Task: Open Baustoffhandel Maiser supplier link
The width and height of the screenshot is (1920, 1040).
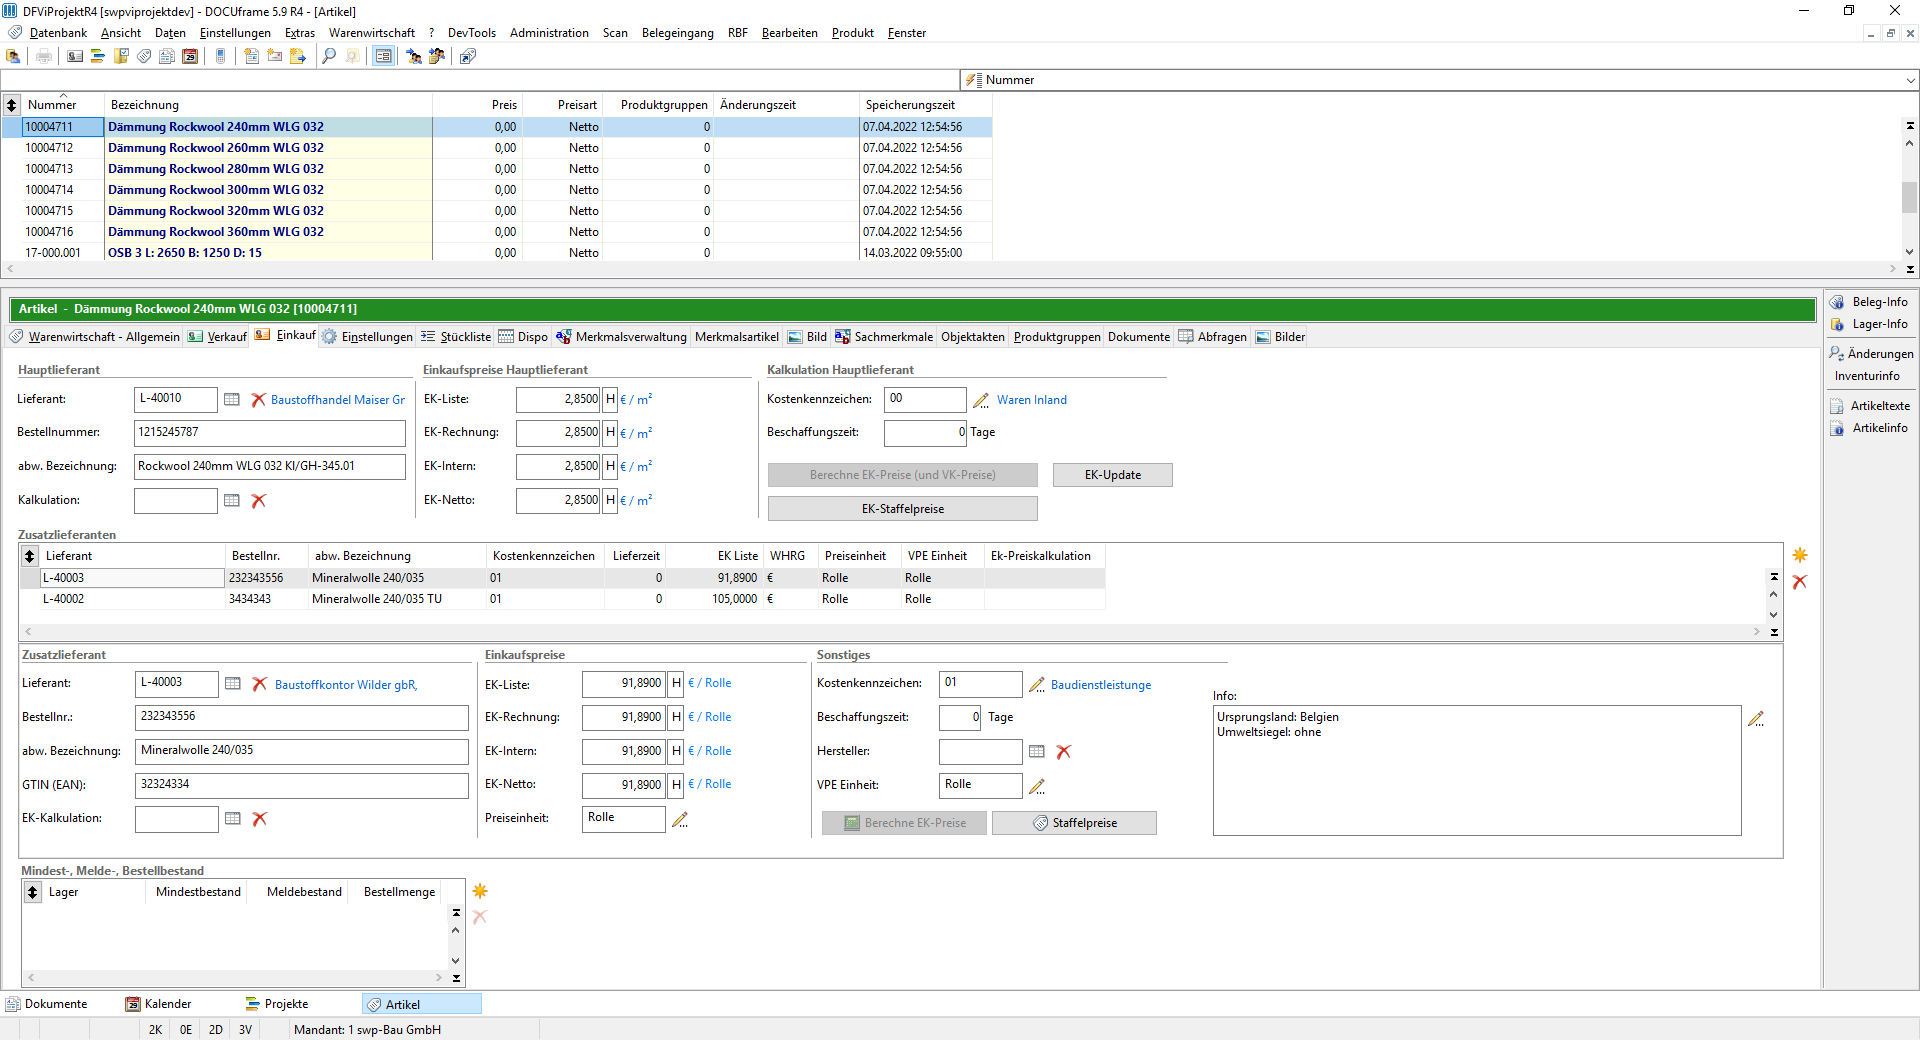Action: [338, 400]
